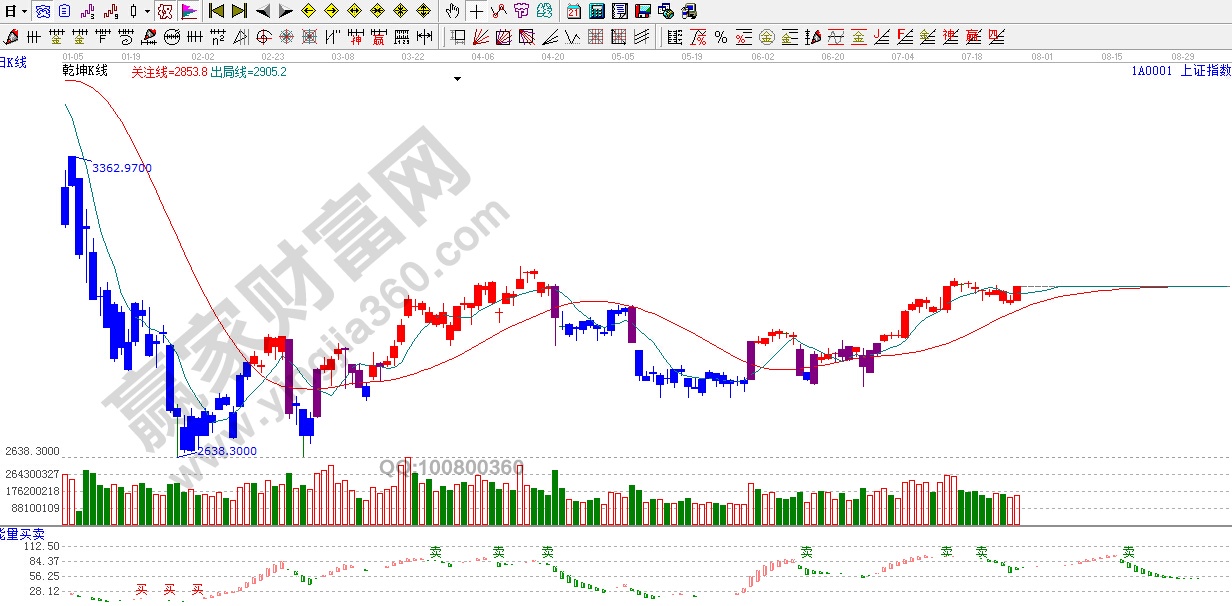Open the calculator tool
This screenshot has height=606, width=1232.
tap(596, 12)
